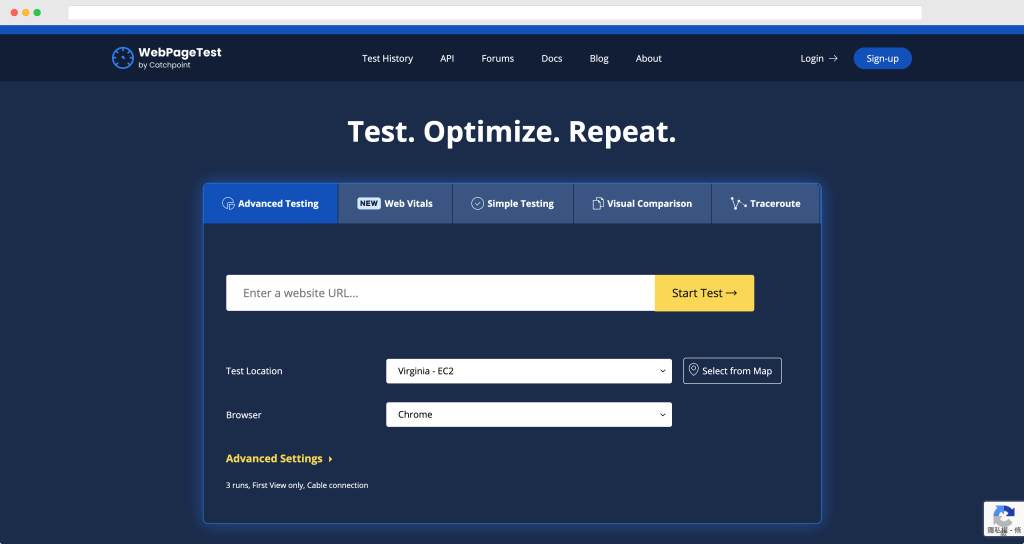The image size is (1024, 544).
Task: Open the API navigation link
Action: (447, 59)
